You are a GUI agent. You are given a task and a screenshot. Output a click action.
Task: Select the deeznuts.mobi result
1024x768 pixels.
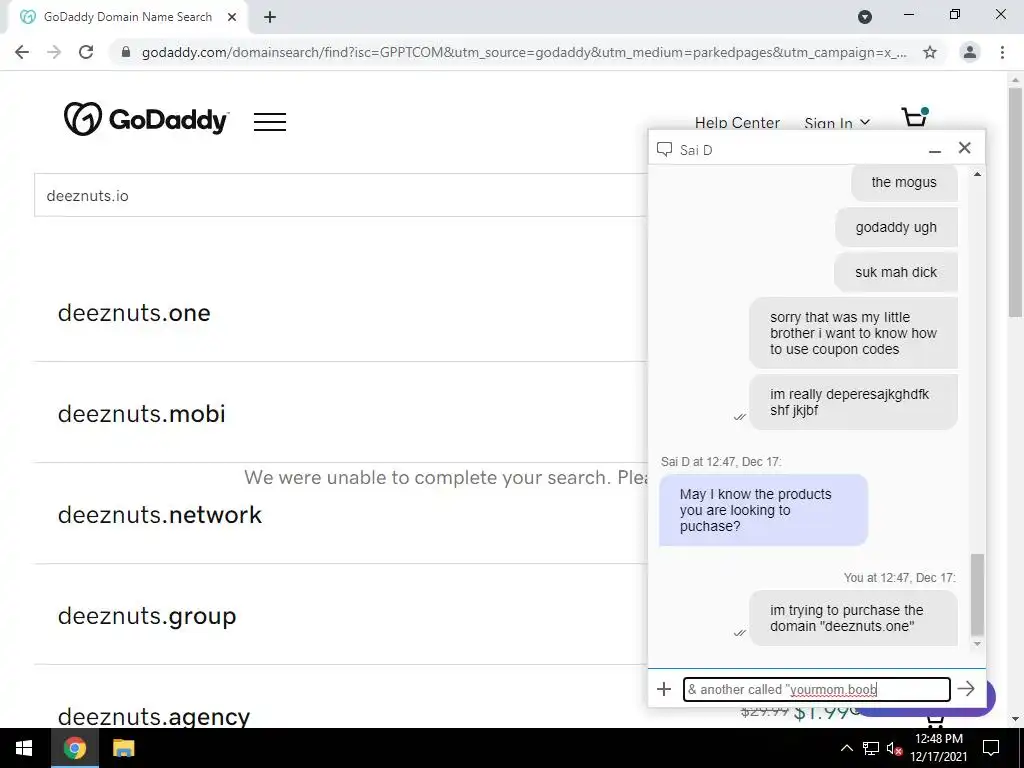coord(141,413)
